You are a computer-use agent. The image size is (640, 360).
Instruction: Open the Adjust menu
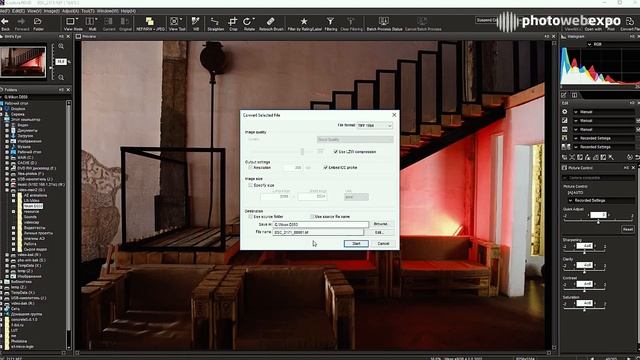[x=70, y=11]
